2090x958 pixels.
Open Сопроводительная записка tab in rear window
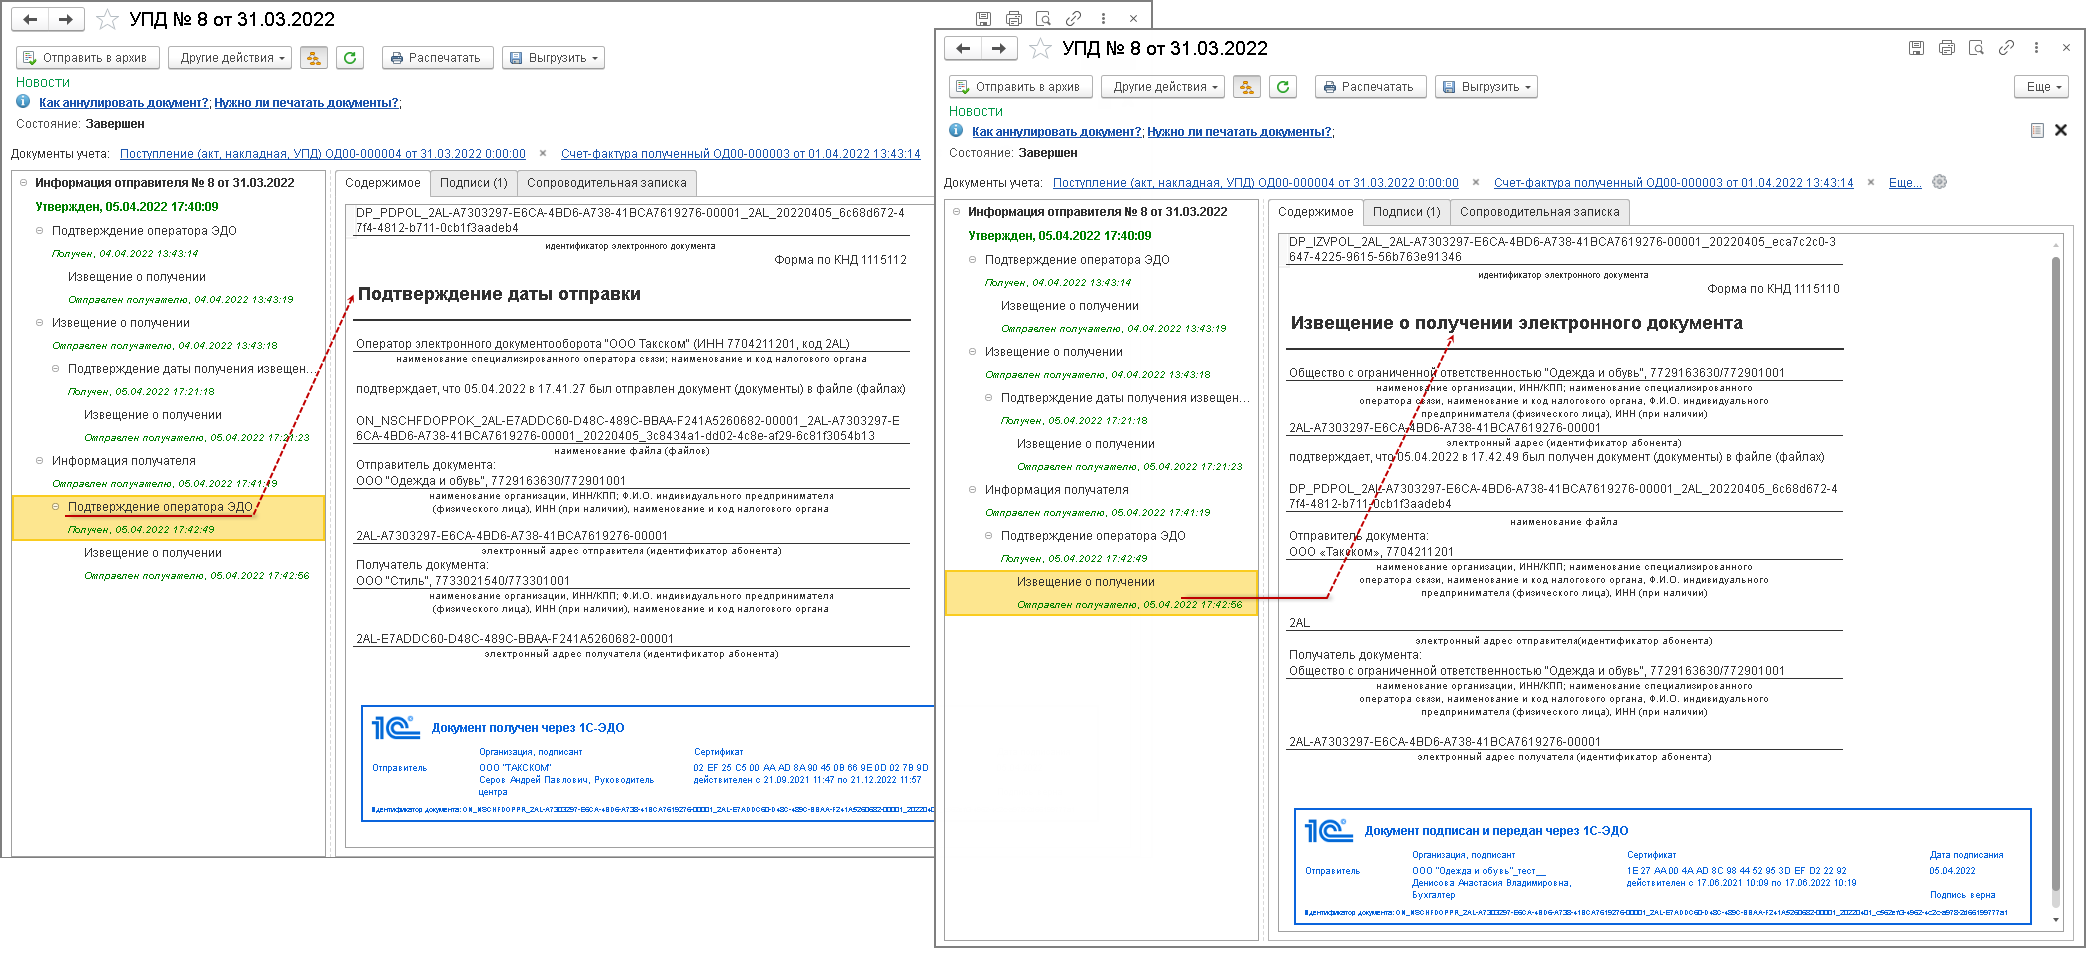(607, 183)
